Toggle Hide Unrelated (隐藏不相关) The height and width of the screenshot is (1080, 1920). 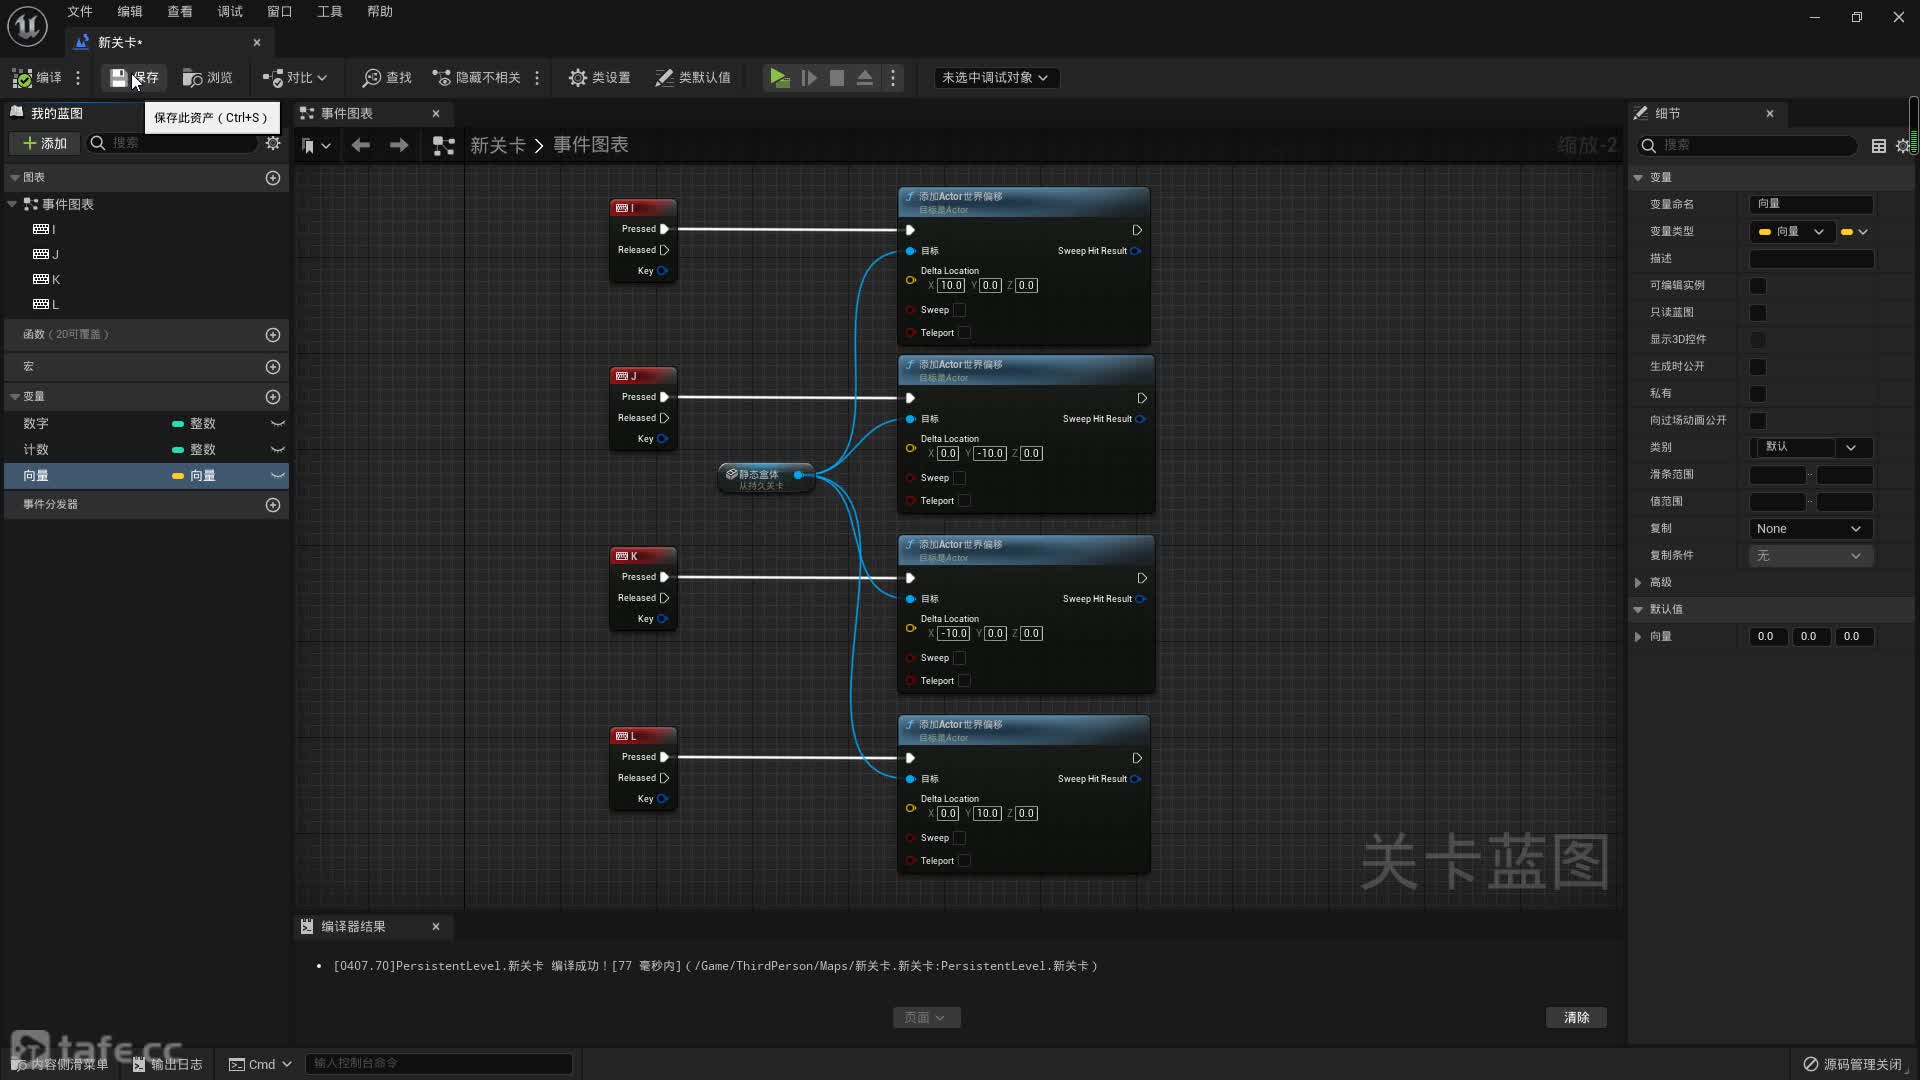476,78
